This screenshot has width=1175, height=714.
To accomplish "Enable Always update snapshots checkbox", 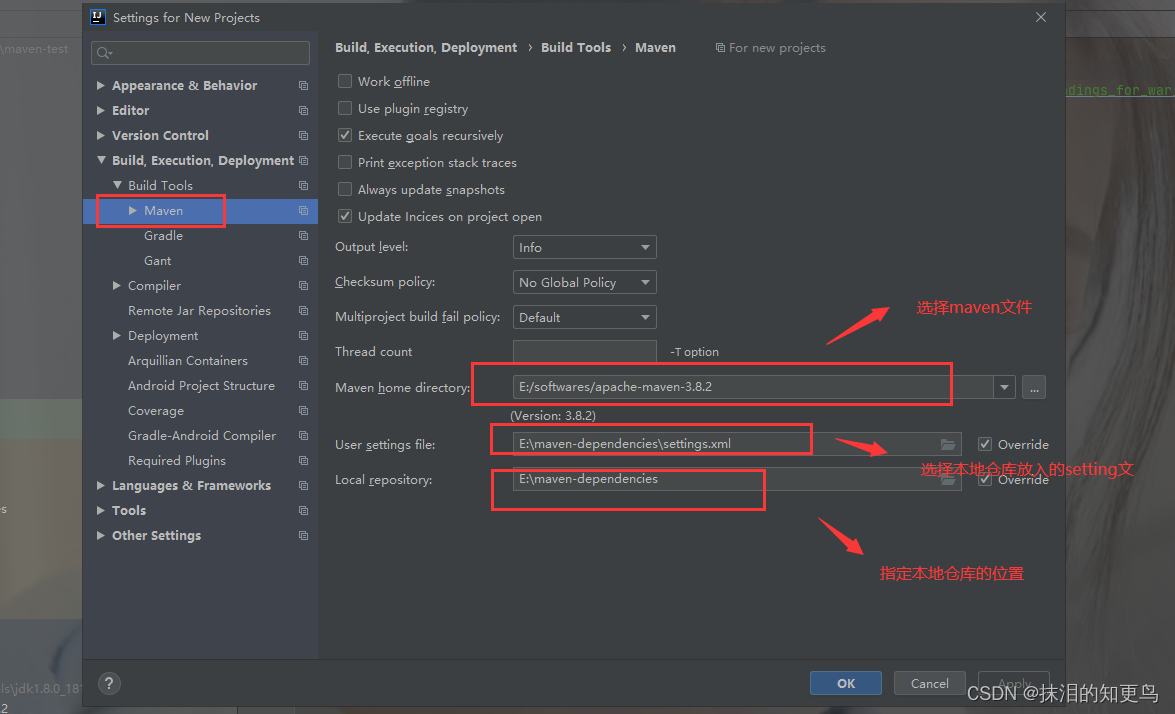I will (x=345, y=189).
